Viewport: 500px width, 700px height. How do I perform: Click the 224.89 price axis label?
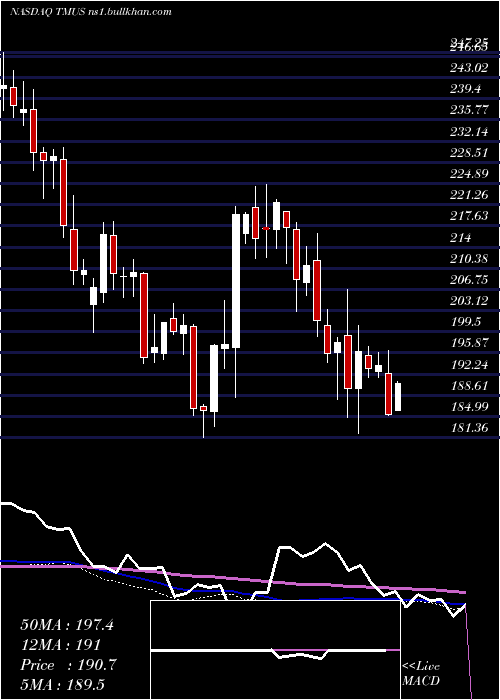click(x=469, y=174)
